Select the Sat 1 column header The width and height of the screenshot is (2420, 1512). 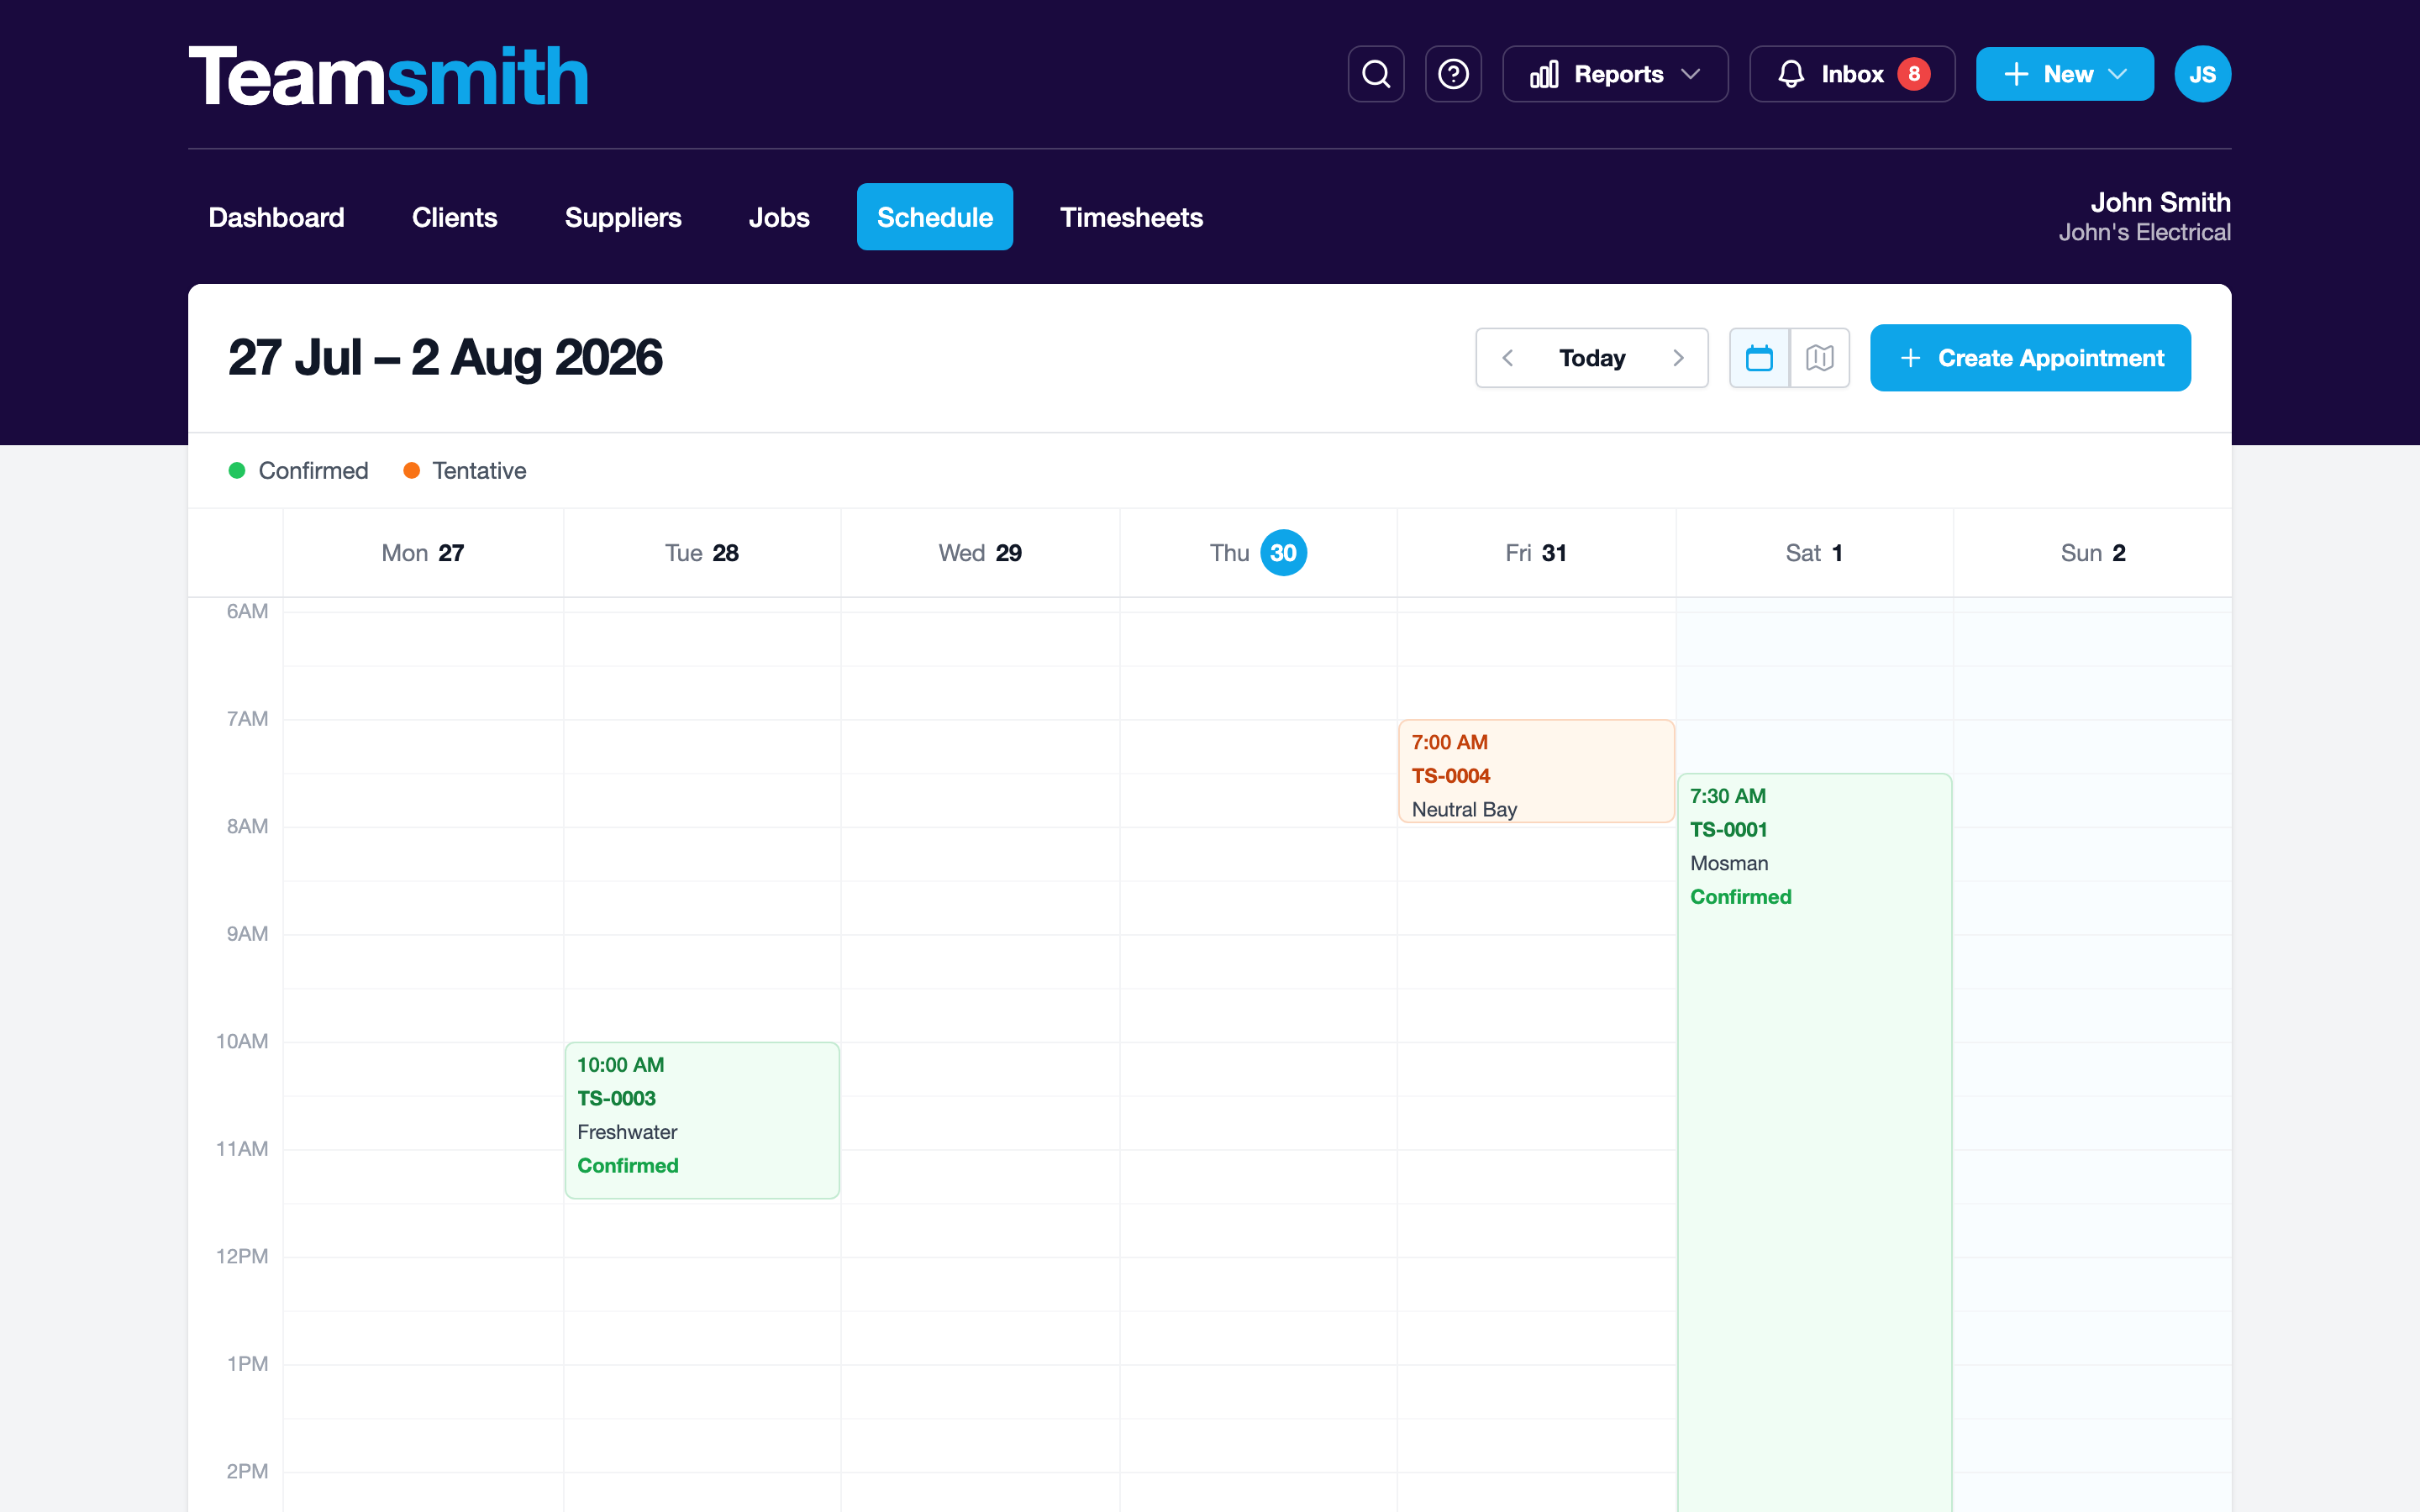pyautogui.click(x=1814, y=553)
